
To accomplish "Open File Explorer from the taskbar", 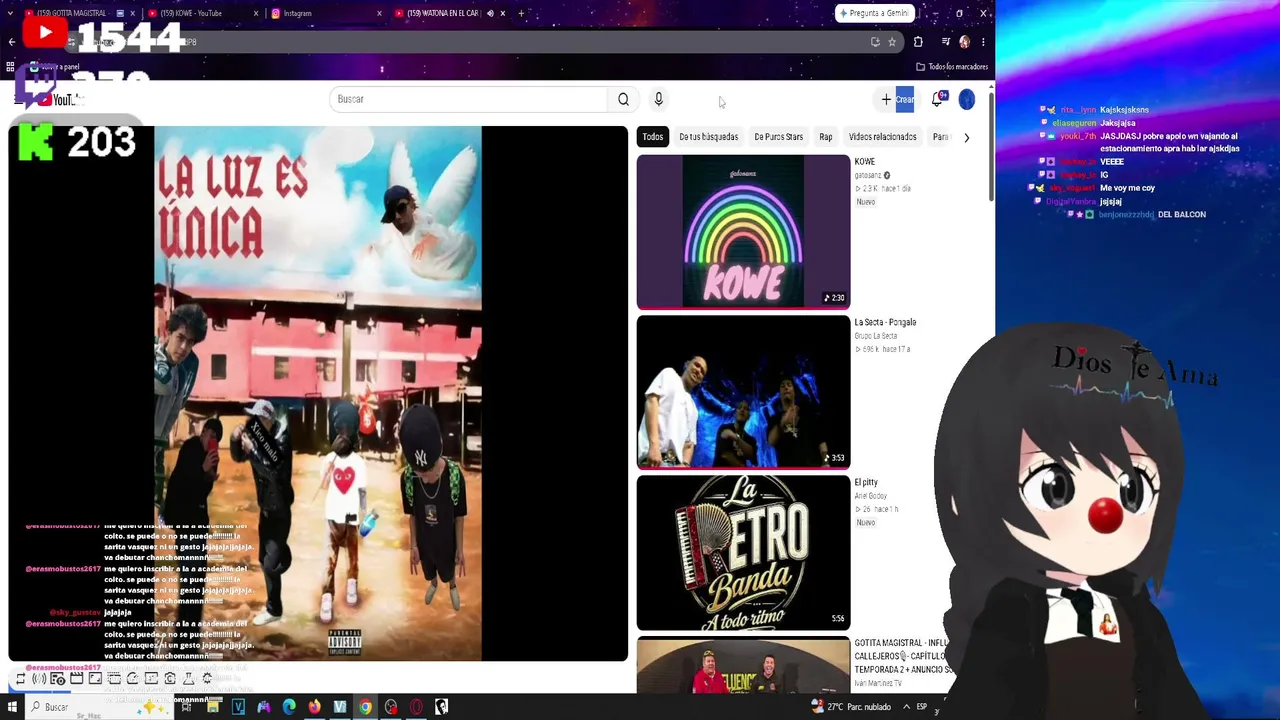I will coord(213,707).
